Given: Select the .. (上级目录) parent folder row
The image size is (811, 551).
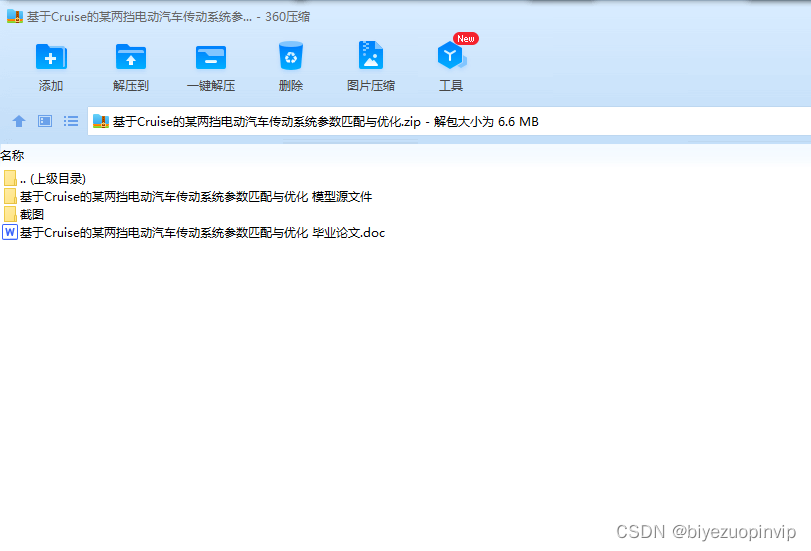Looking at the screenshot, I should pyautogui.click(x=44, y=178).
